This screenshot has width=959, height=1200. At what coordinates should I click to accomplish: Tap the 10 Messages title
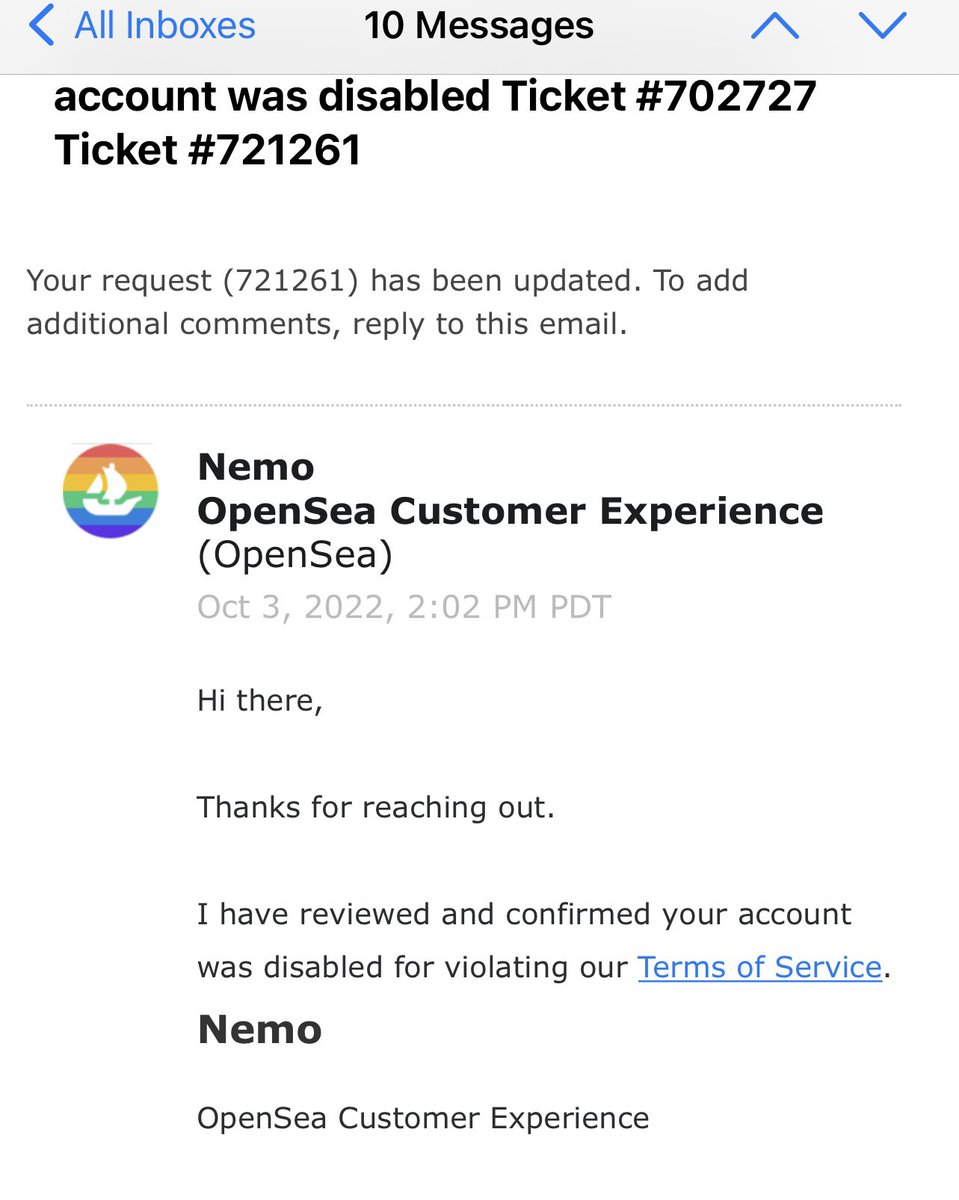coord(478,26)
